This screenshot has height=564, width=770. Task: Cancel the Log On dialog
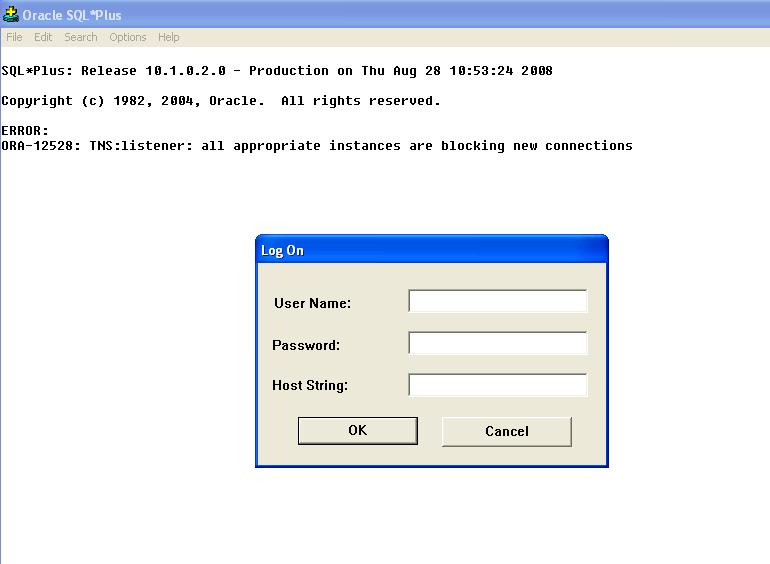point(506,431)
